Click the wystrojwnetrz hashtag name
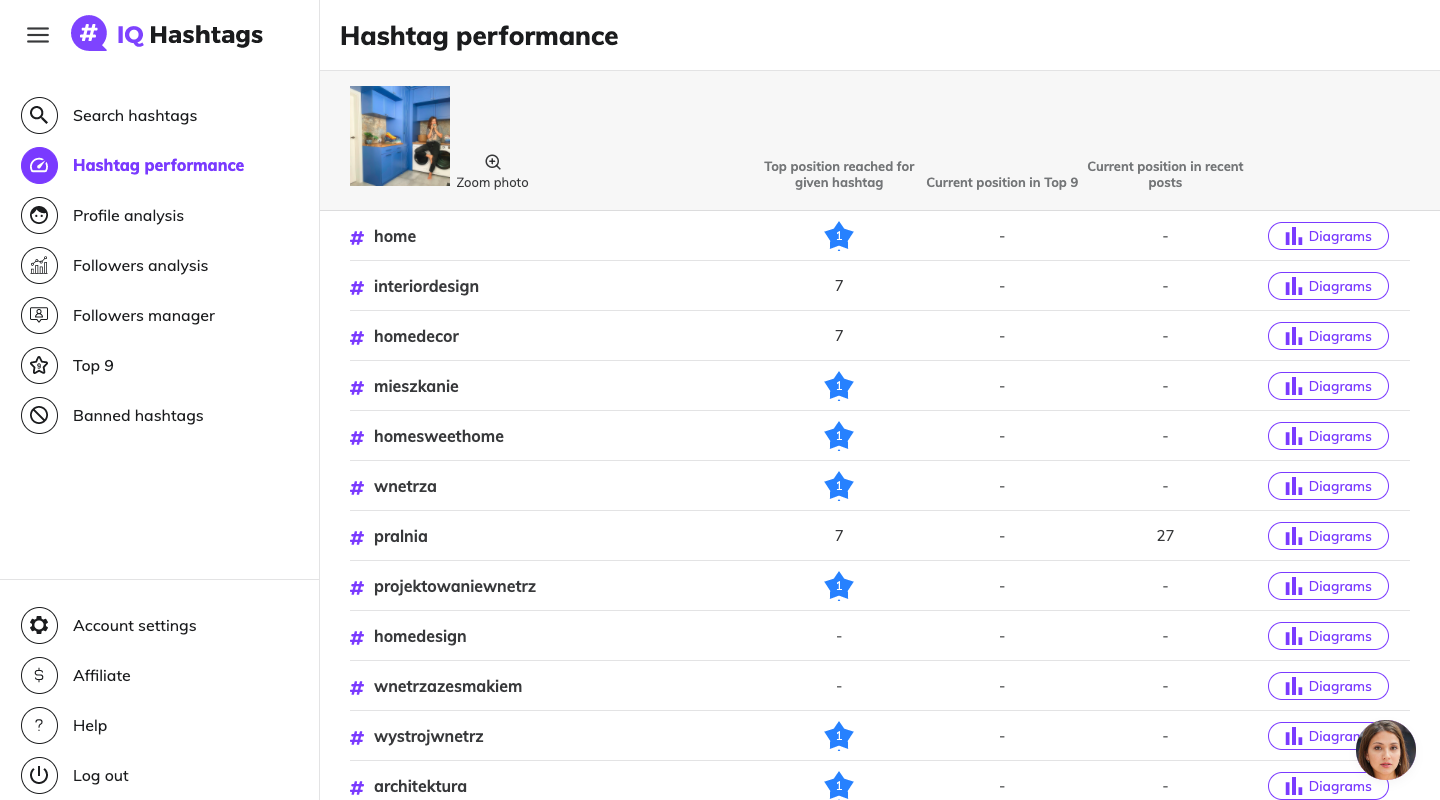The height and width of the screenshot is (800, 1440). point(429,736)
